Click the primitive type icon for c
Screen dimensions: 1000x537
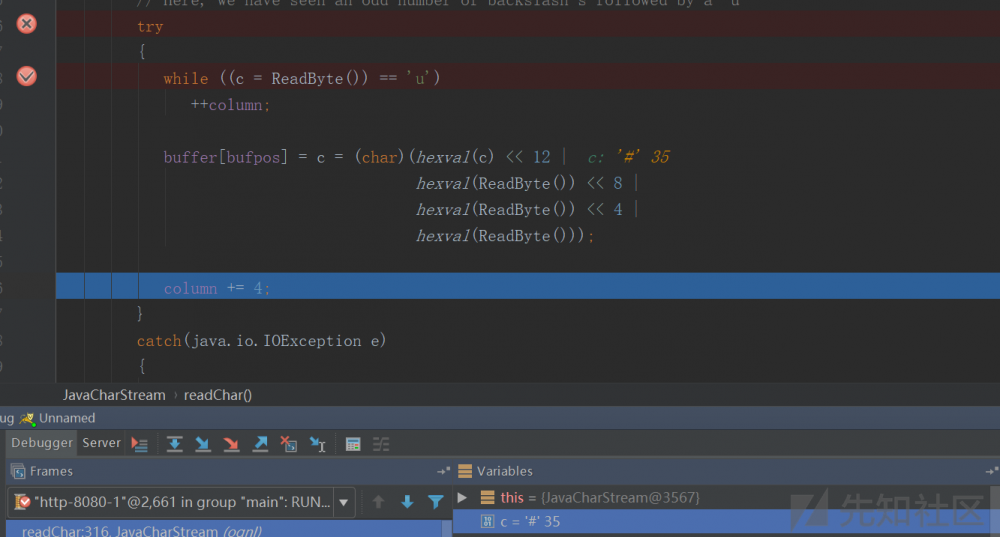(x=487, y=521)
